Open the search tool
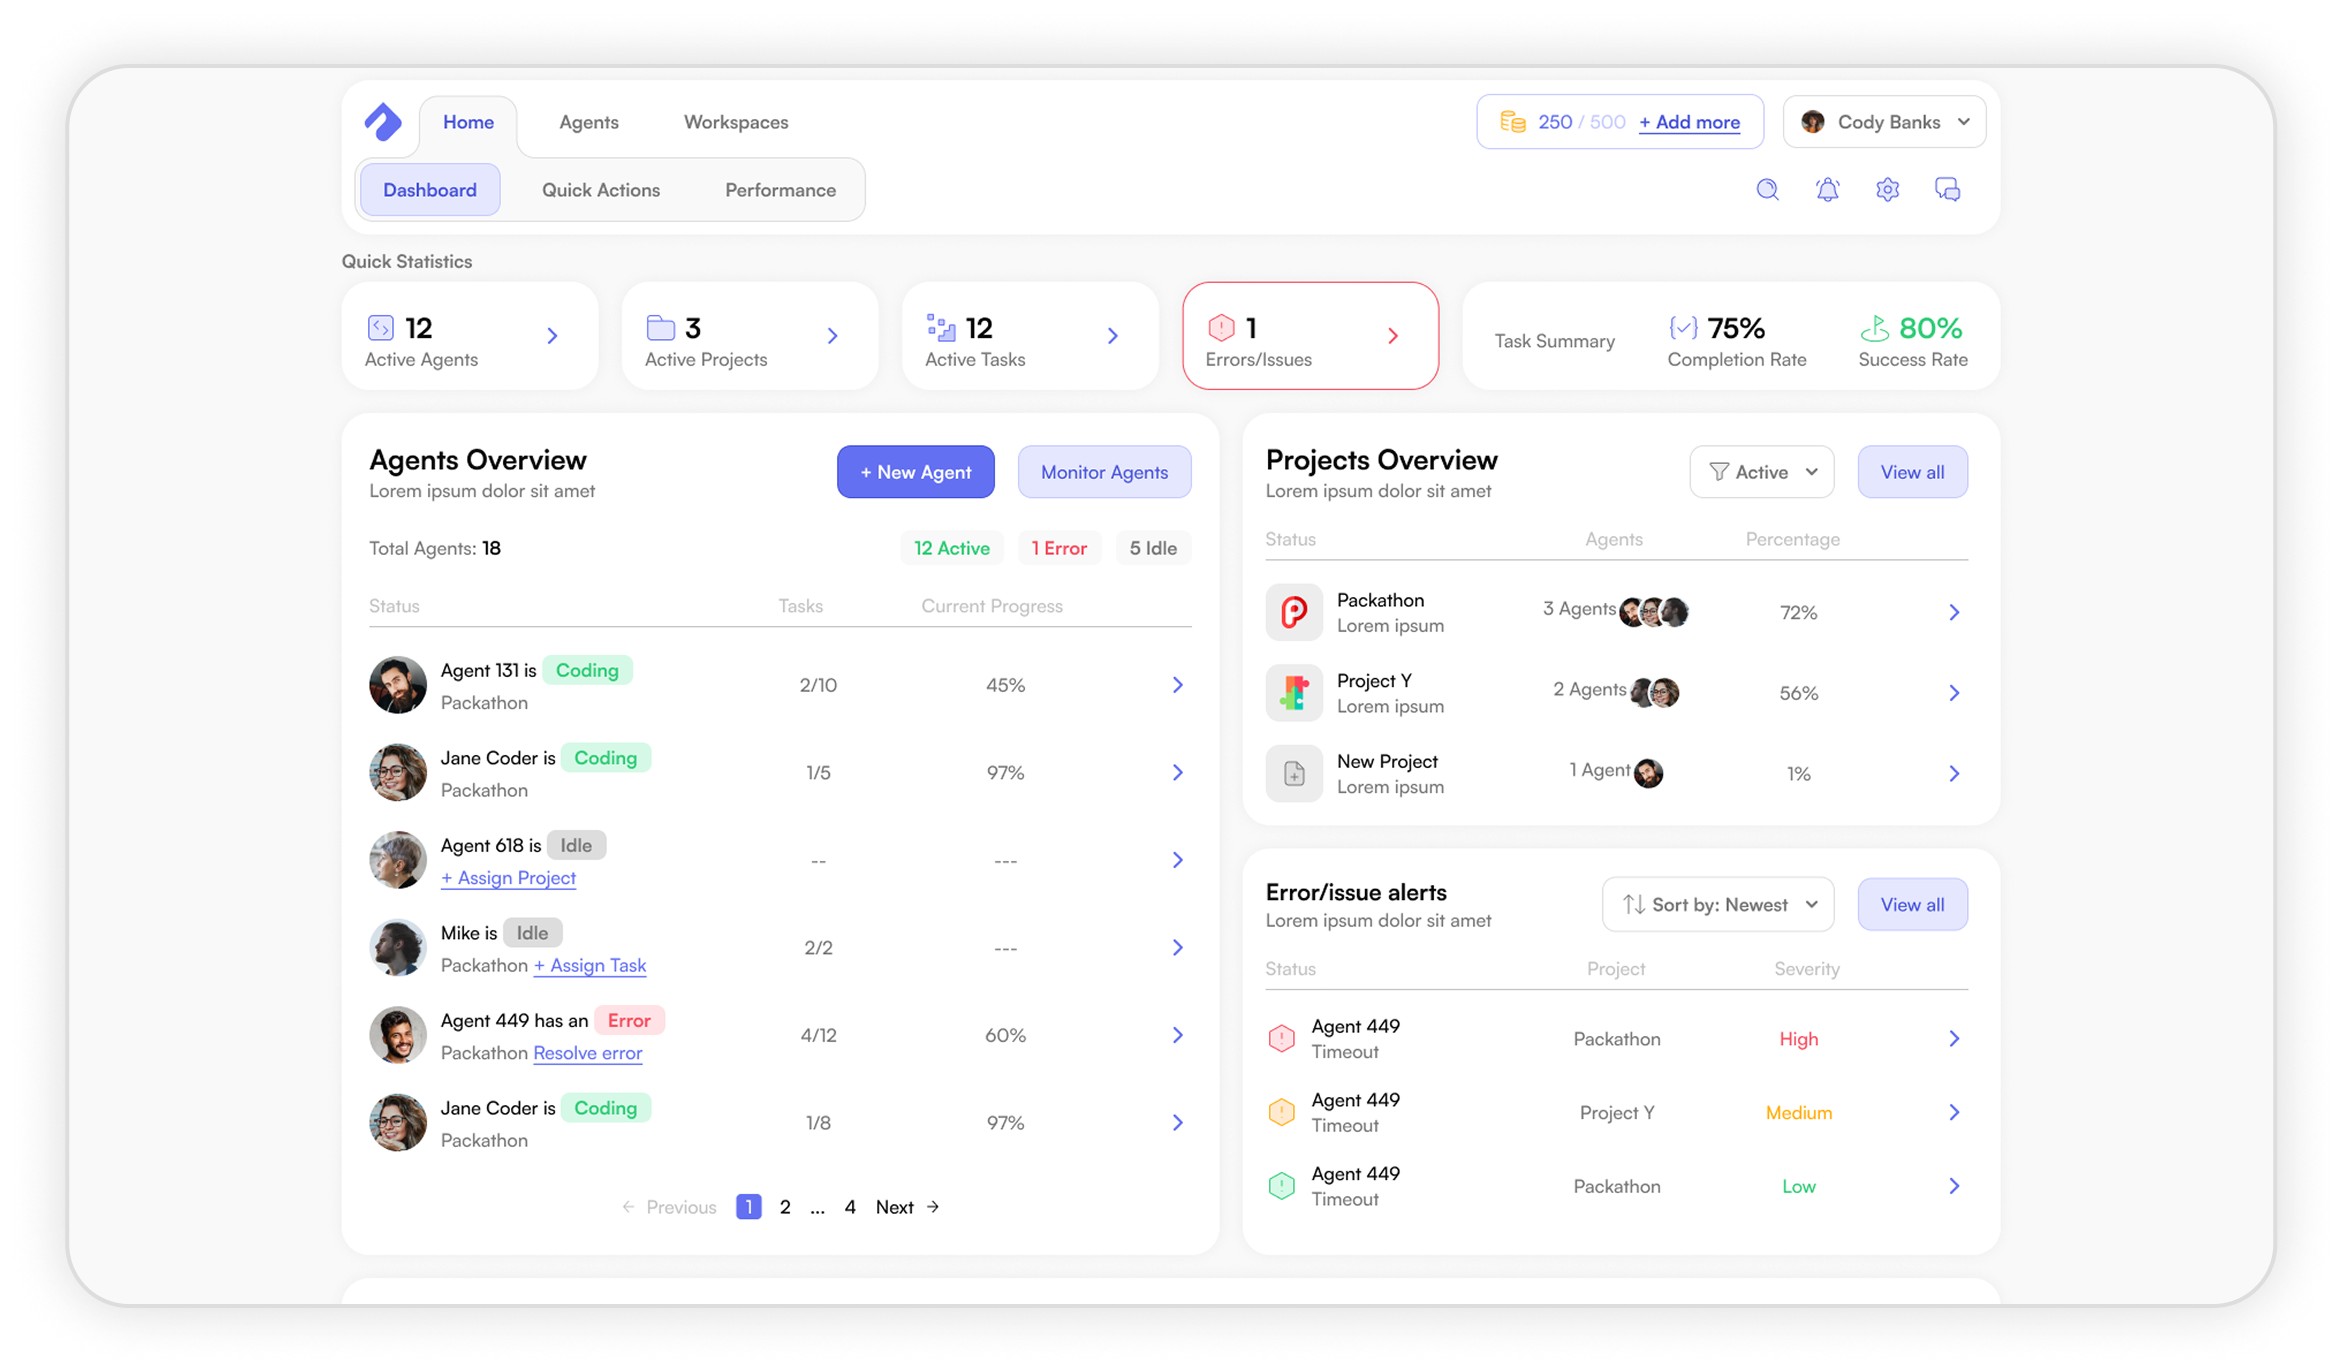This screenshot has width=2341, height=1372. pyautogui.click(x=1768, y=189)
